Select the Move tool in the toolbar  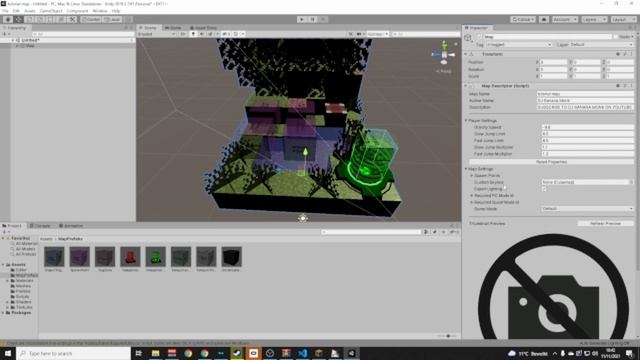(x=19, y=19)
